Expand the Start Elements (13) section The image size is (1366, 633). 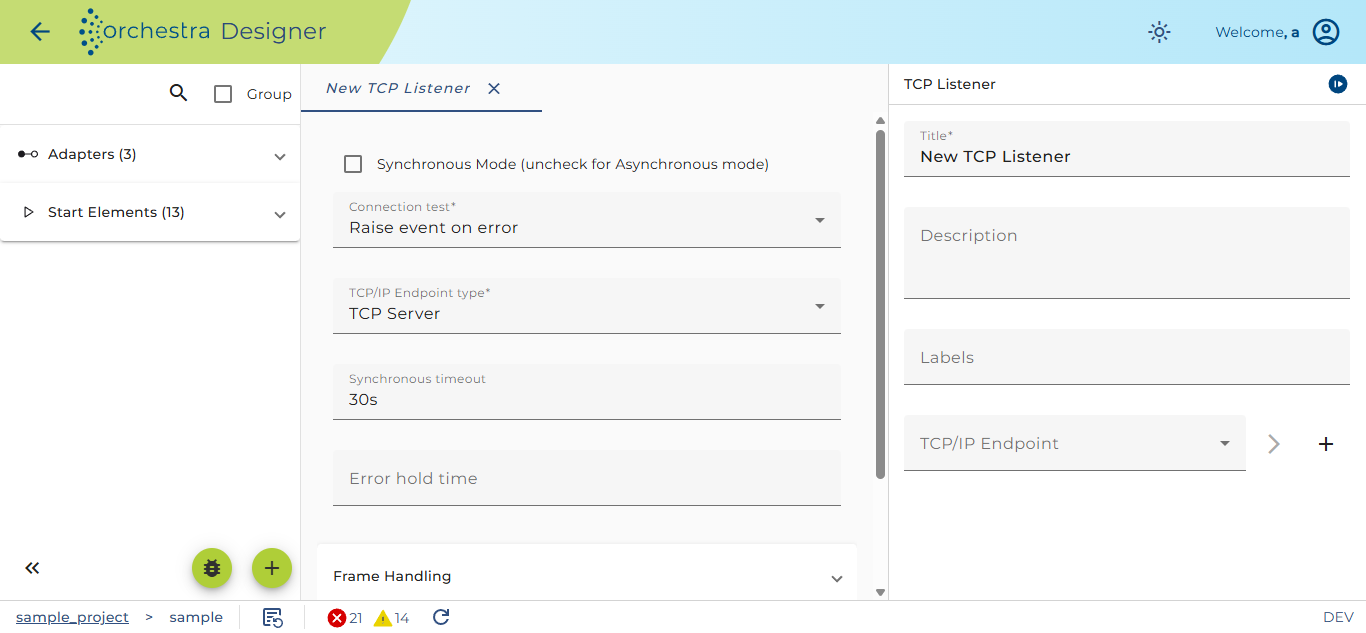click(x=150, y=212)
